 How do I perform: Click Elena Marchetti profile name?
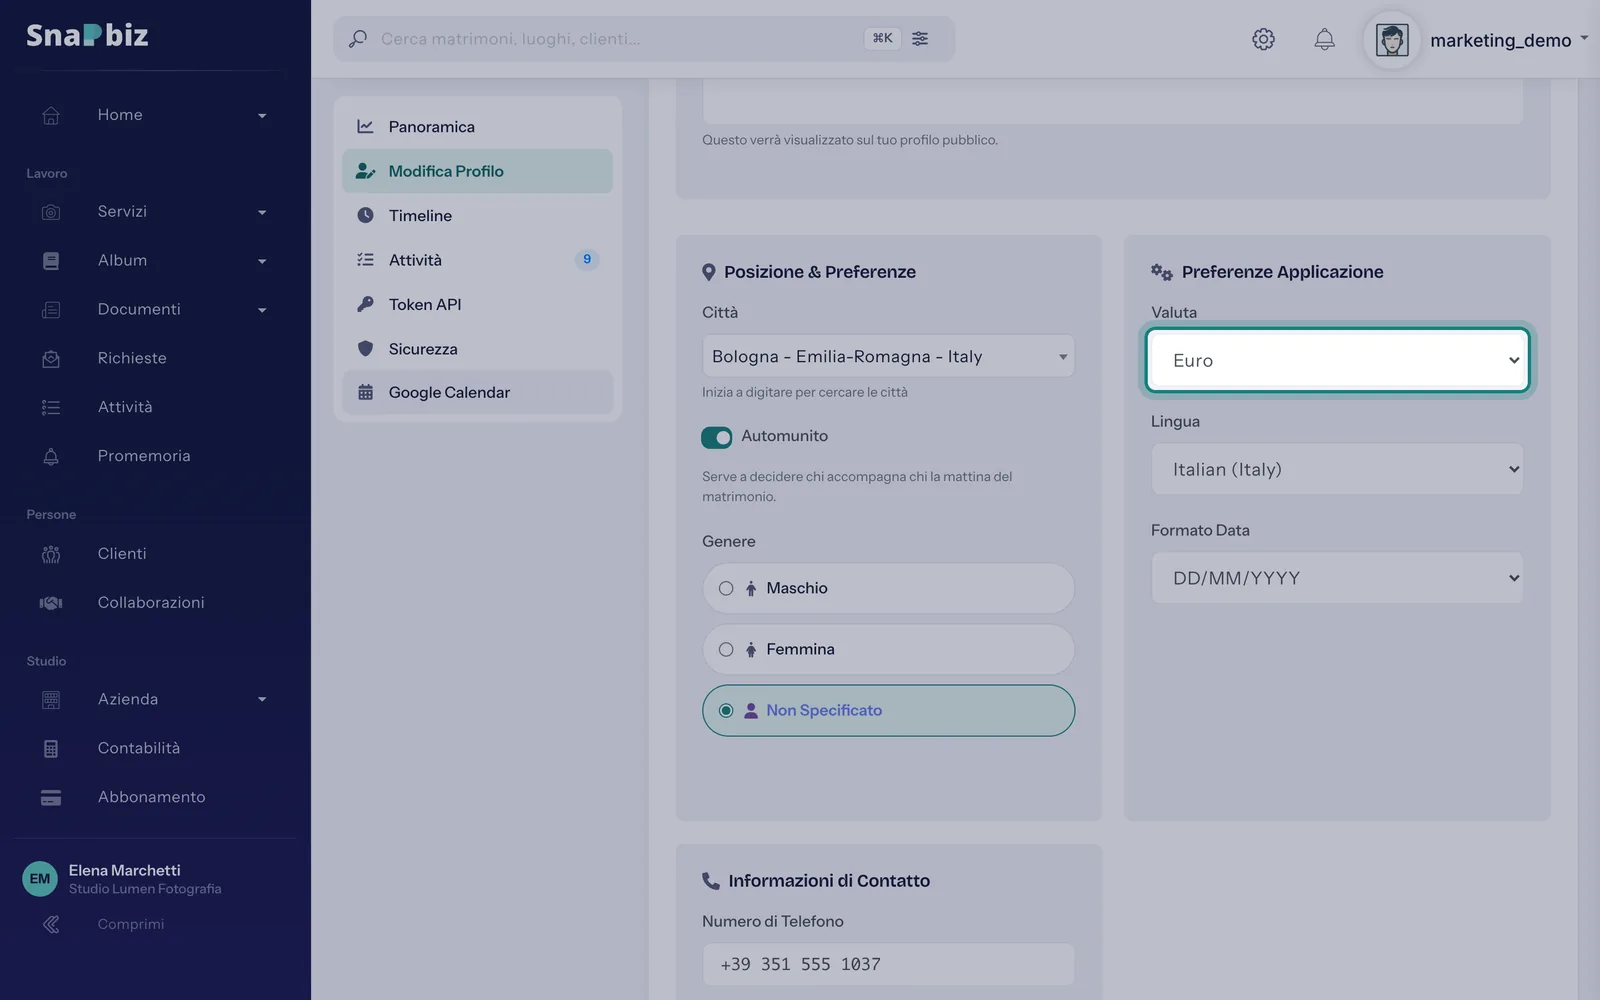(124, 870)
